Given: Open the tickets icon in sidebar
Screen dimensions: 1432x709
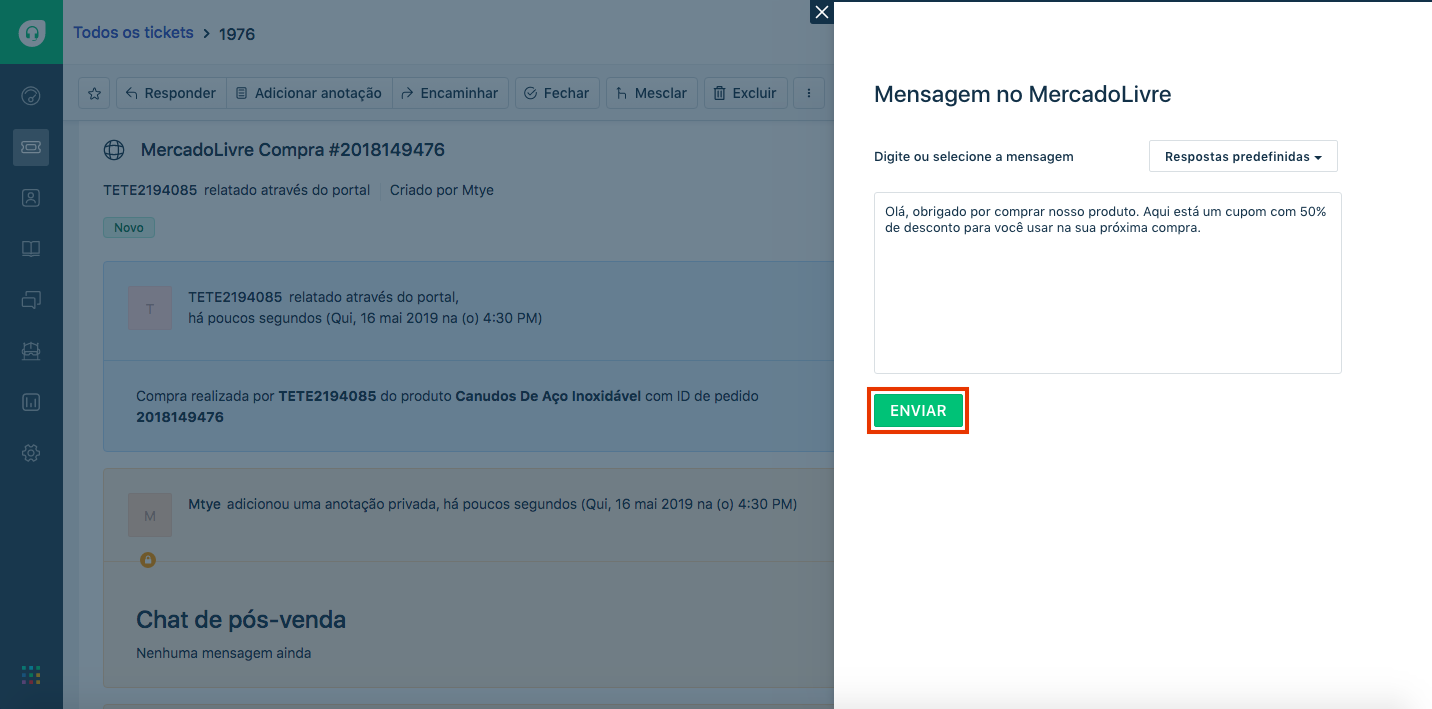Looking at the screenshot, I should pyautogui.click(x=31, y=147).
